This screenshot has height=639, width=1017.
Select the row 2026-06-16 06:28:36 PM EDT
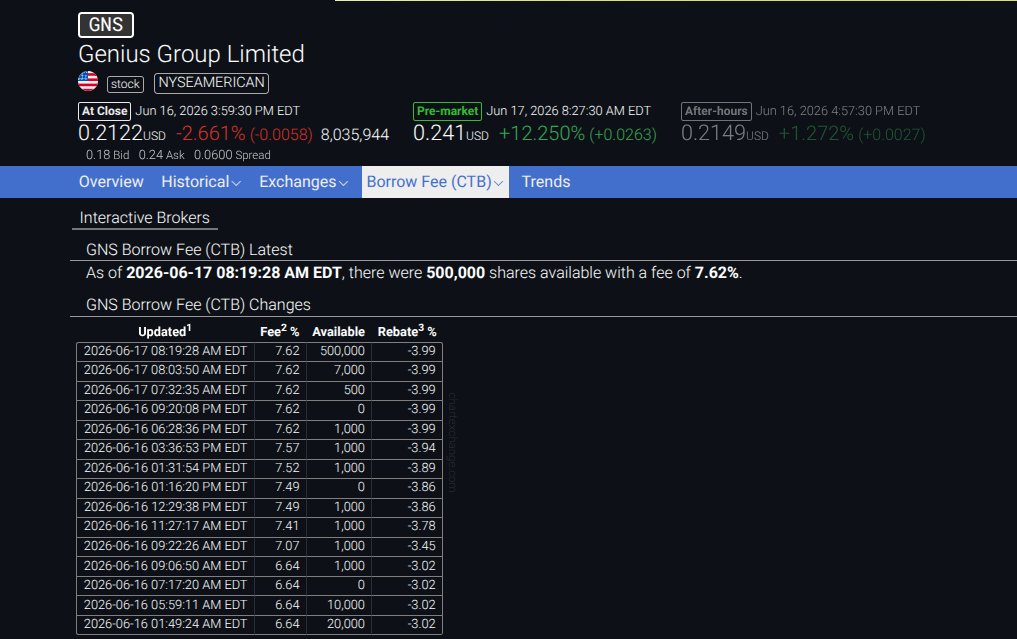point(259,429)
